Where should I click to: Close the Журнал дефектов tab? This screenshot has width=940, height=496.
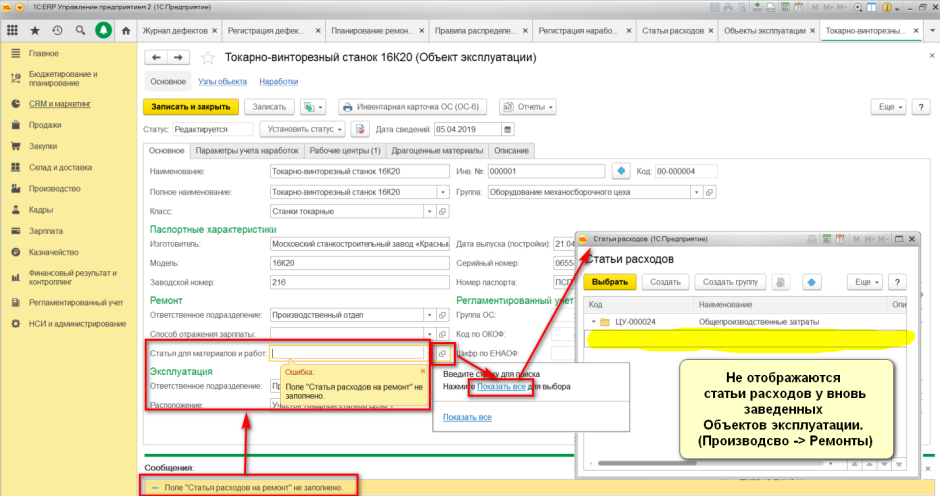point(215,31)
